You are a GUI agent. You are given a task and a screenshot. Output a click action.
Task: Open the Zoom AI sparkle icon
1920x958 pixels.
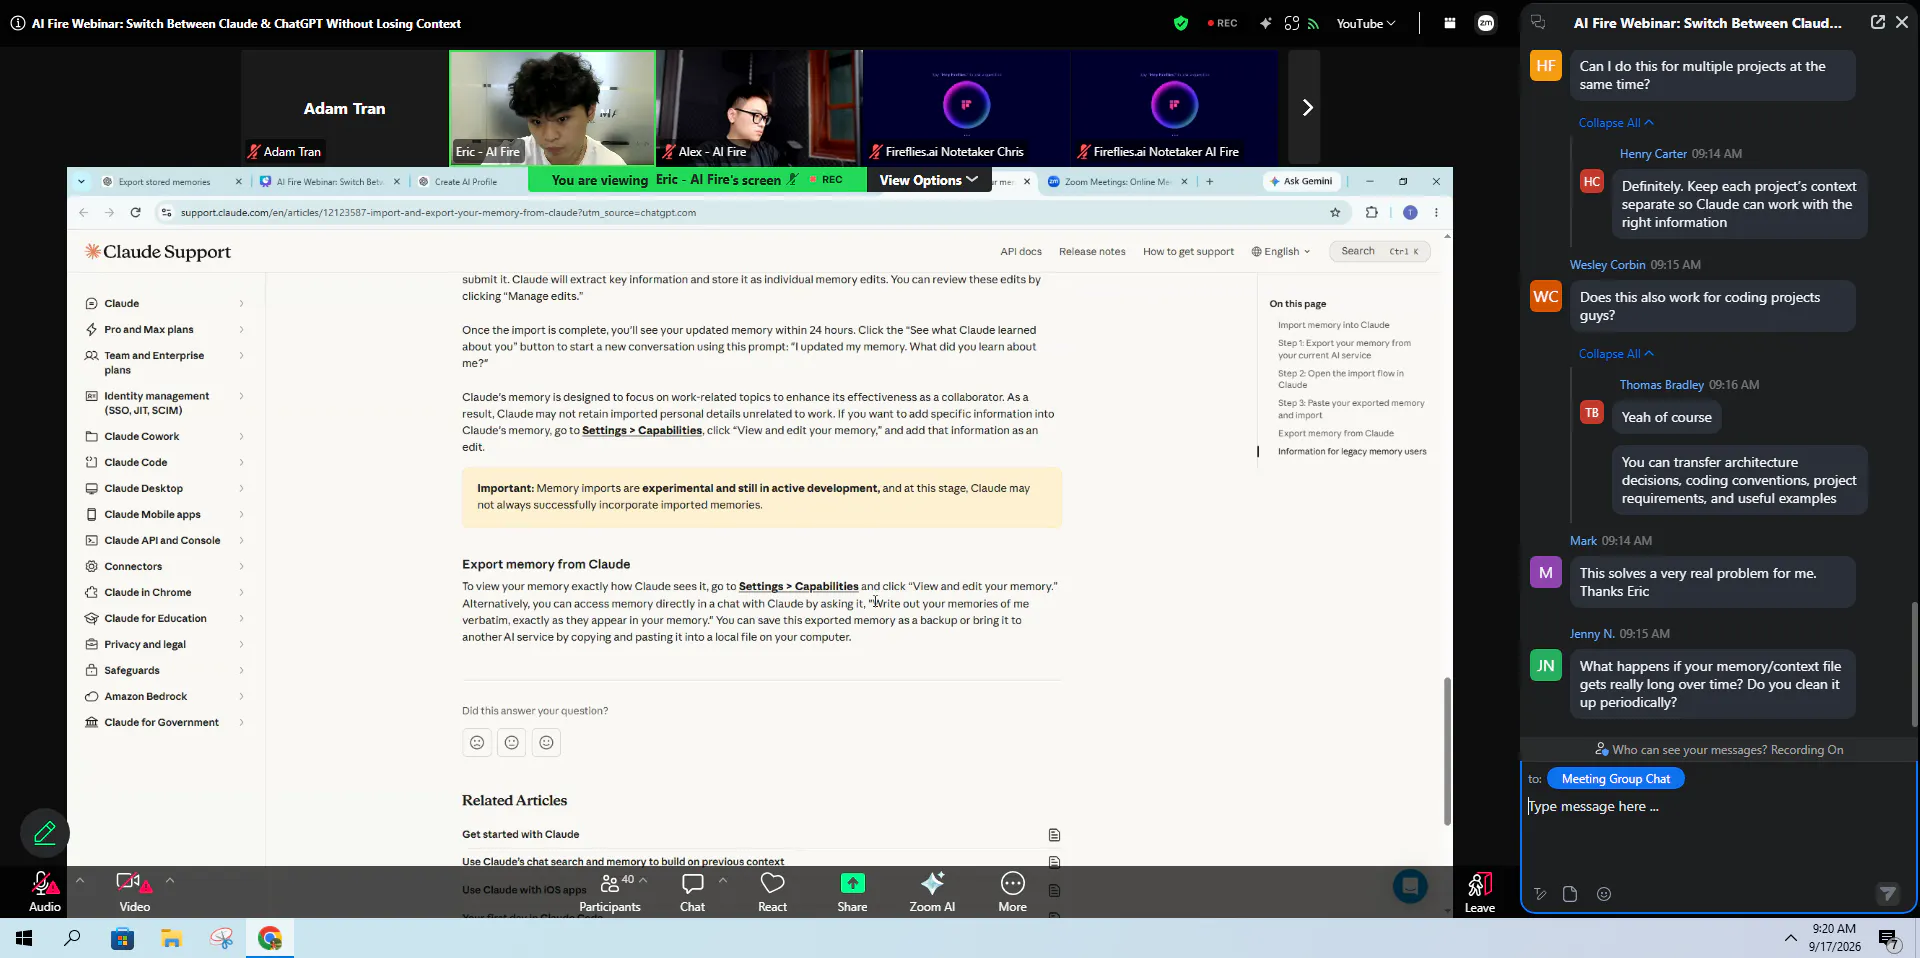coord(932,884)
